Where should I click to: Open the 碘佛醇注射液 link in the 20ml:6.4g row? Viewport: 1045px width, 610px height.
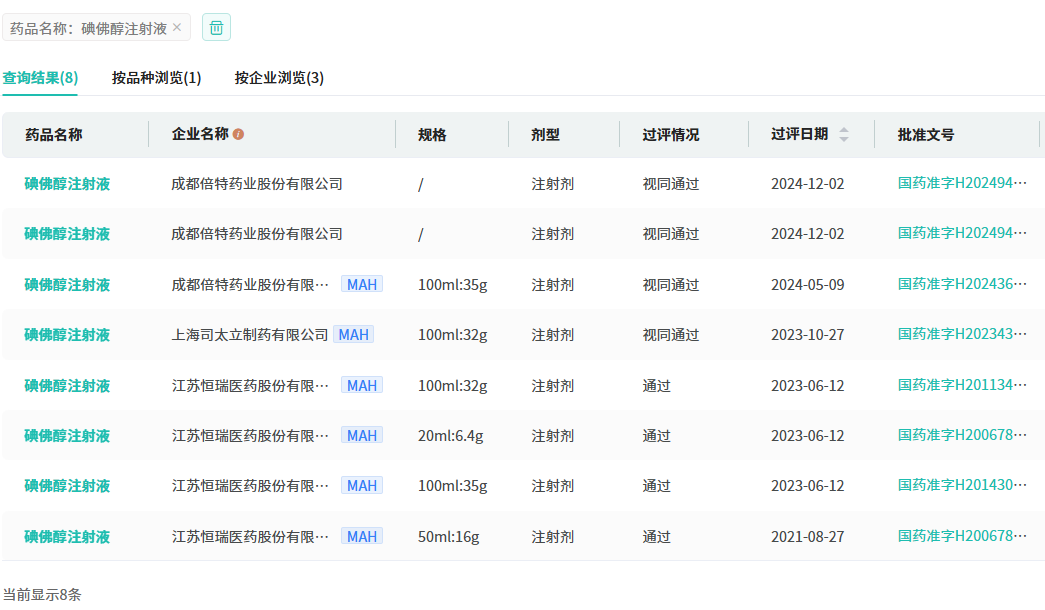tap(67, 436)
